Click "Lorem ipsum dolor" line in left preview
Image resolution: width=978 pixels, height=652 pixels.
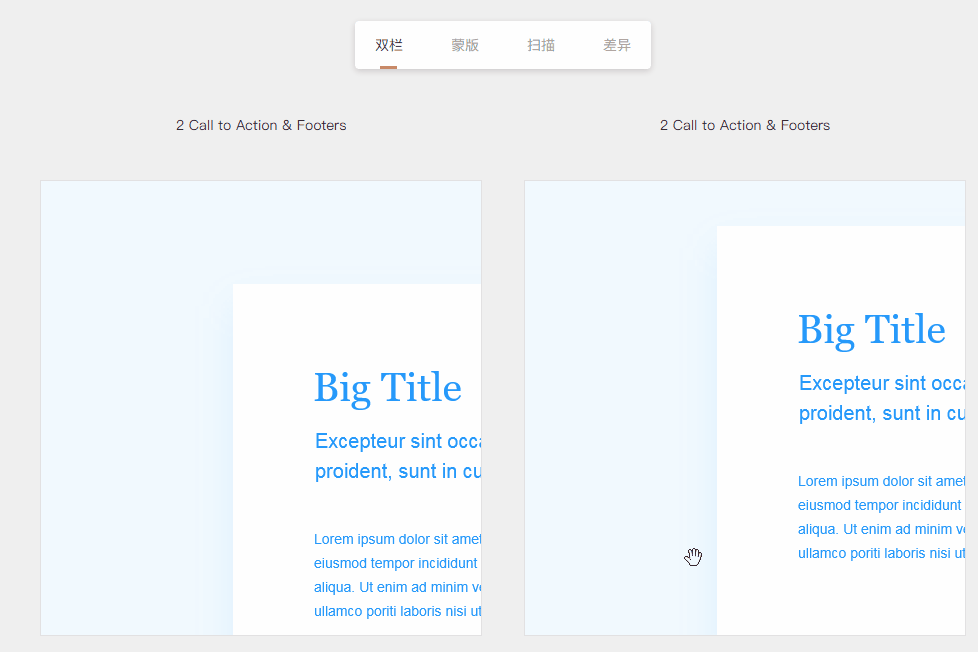pyautogui.click(x=397, y=539)
